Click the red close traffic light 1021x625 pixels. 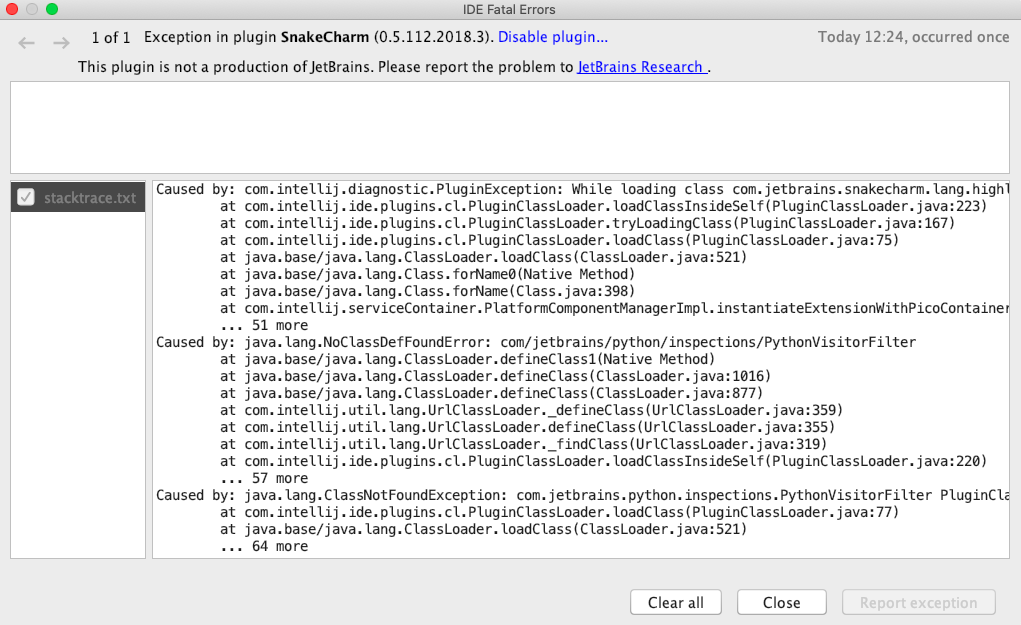tap(11, 9)
